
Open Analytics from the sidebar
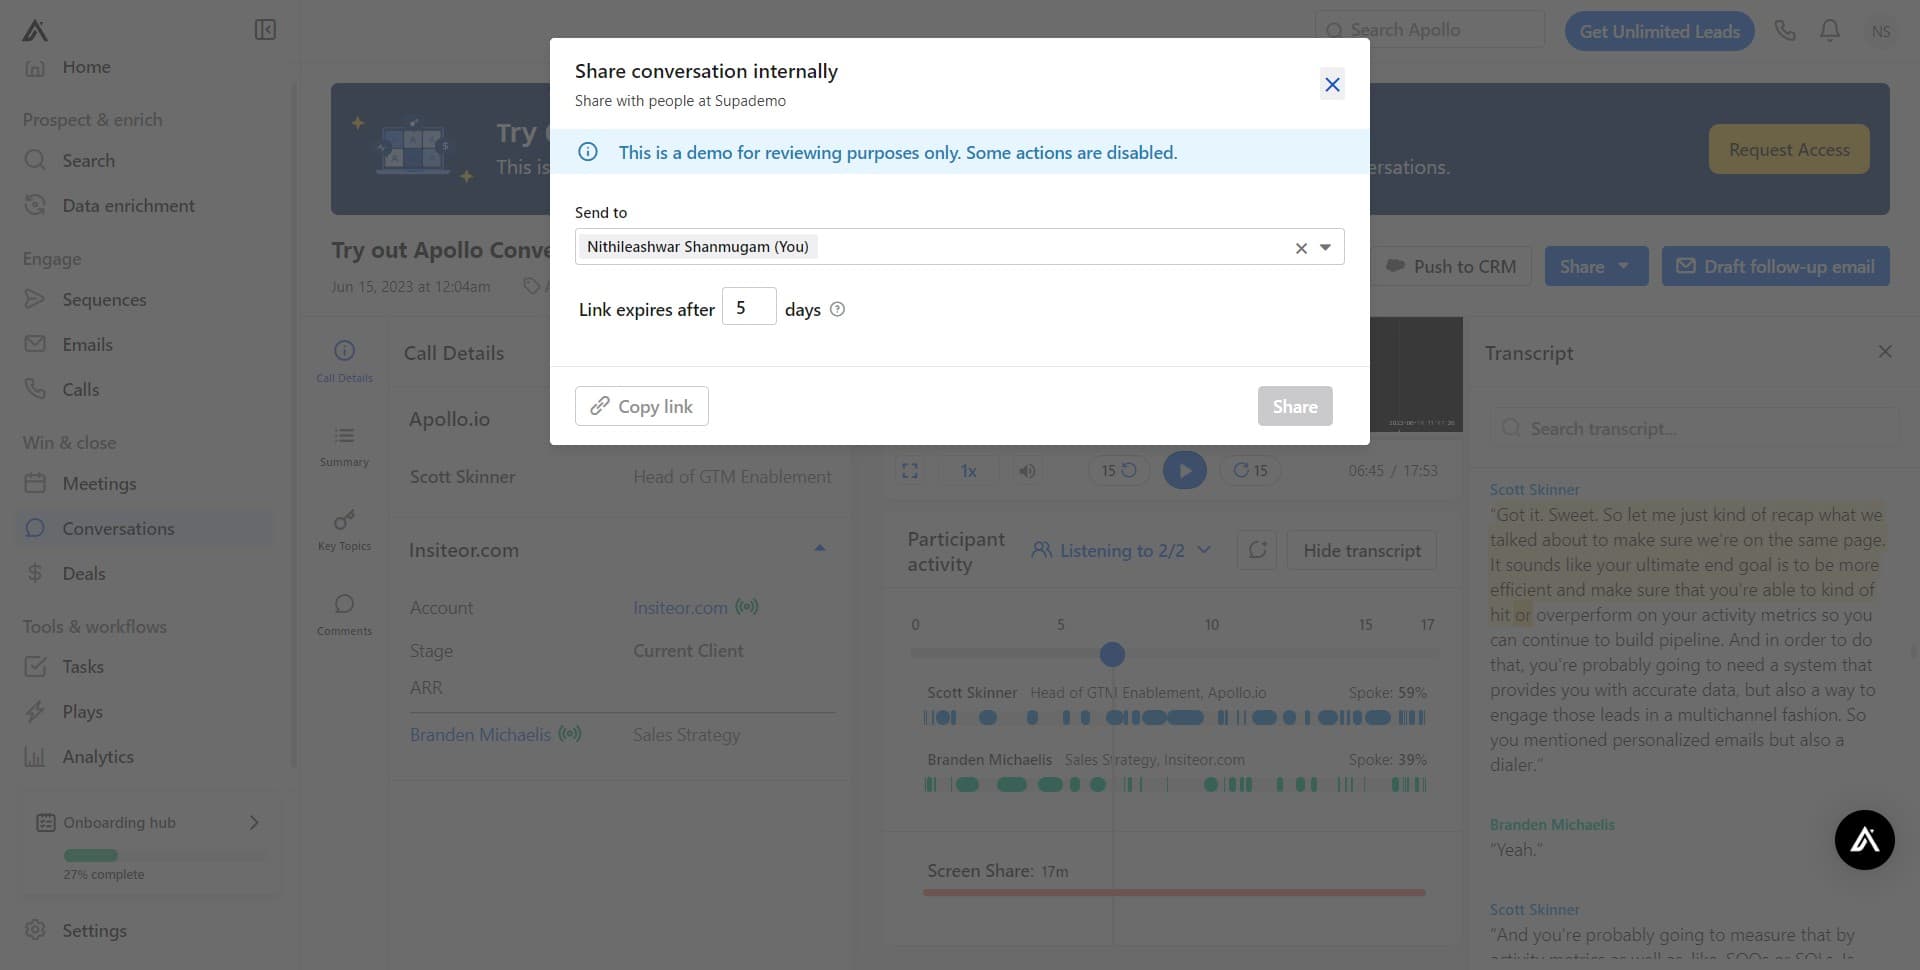click(x=97, y=756)
